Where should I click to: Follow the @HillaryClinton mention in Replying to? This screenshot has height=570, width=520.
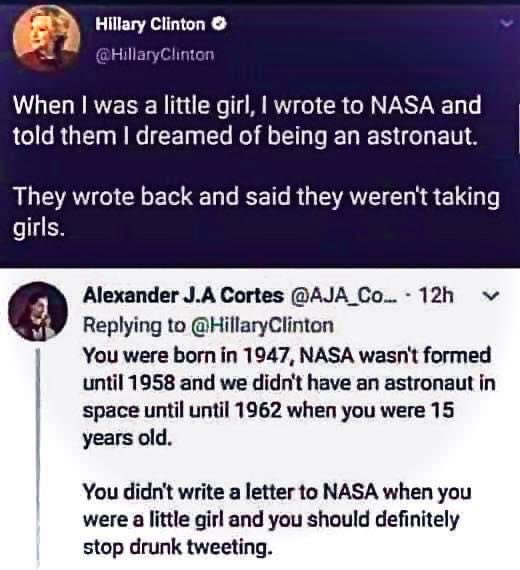coord(262,325)
